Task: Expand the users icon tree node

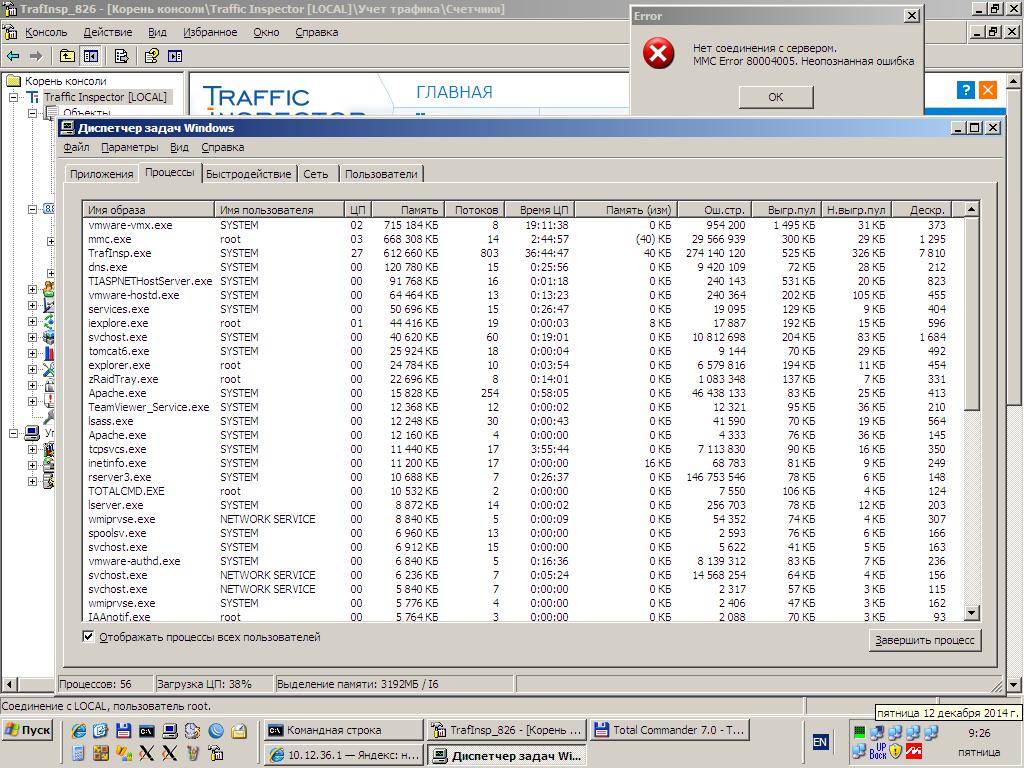Action: (32, 289)
